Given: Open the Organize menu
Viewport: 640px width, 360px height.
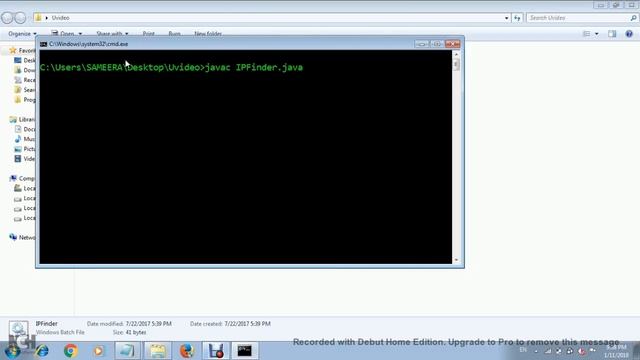Looking at the screenshot, I should tap(22, 34).
